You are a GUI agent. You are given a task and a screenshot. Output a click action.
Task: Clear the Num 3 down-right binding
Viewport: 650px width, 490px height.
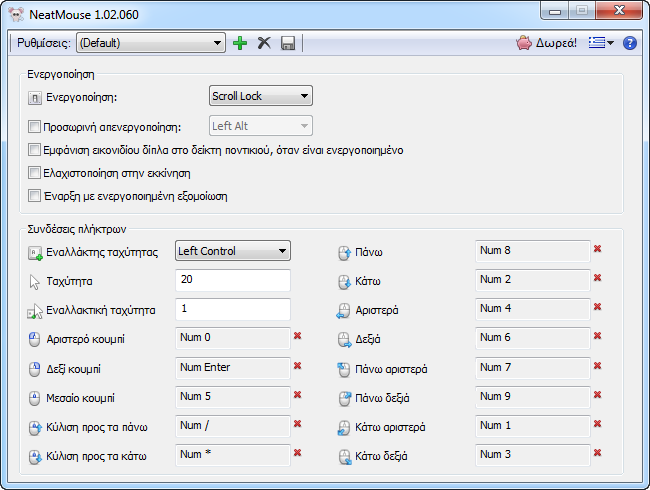coord(597,453)
